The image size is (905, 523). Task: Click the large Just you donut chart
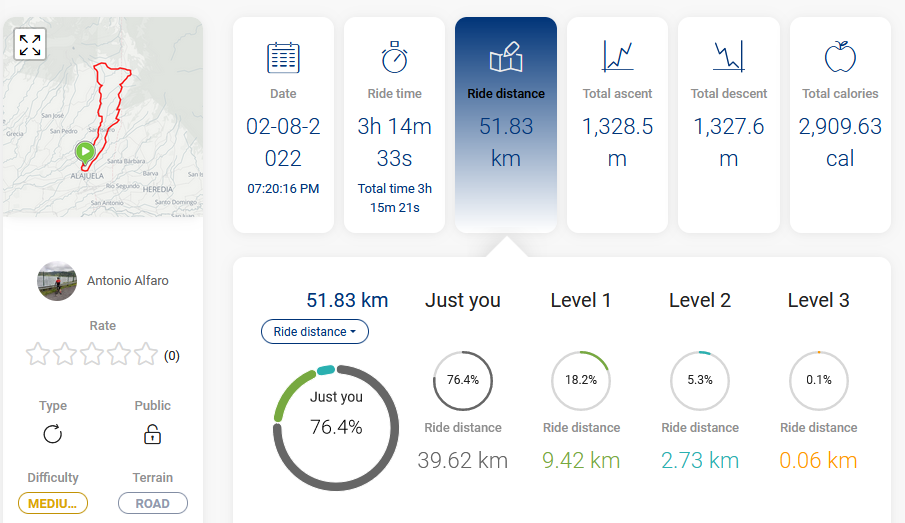pyautogui.click(x=336, y=428)
